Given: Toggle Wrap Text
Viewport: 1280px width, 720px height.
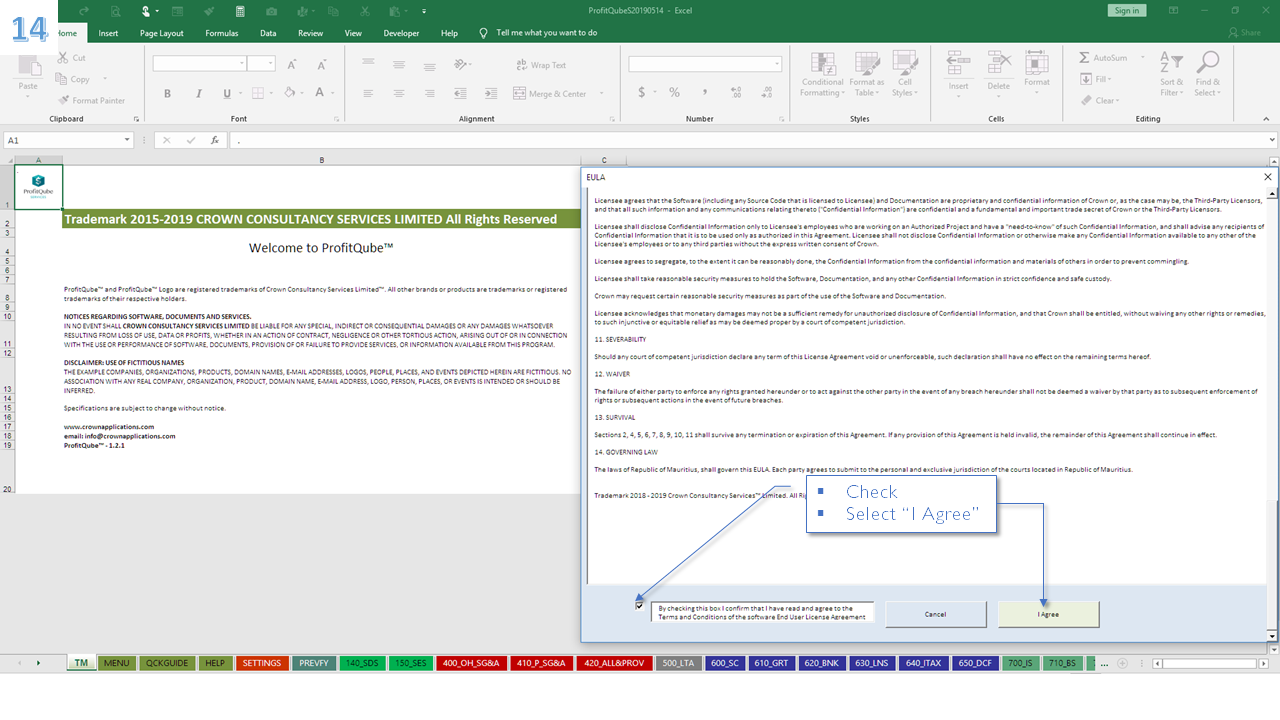Looking at the screenshot, I should pyautogui.click(x=541, y=65).
